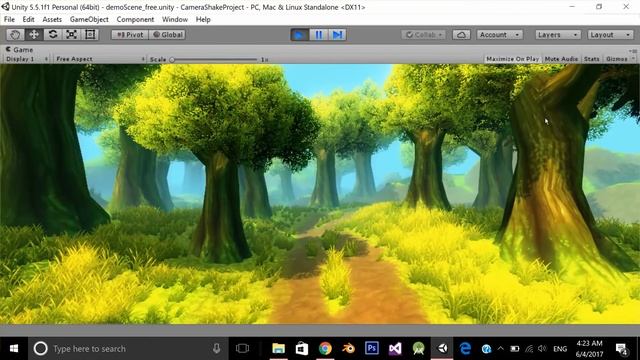This screenshot has width=640, height=360.
Task: Open the clock showing 4:23 AM
Action: click(589, 349)
